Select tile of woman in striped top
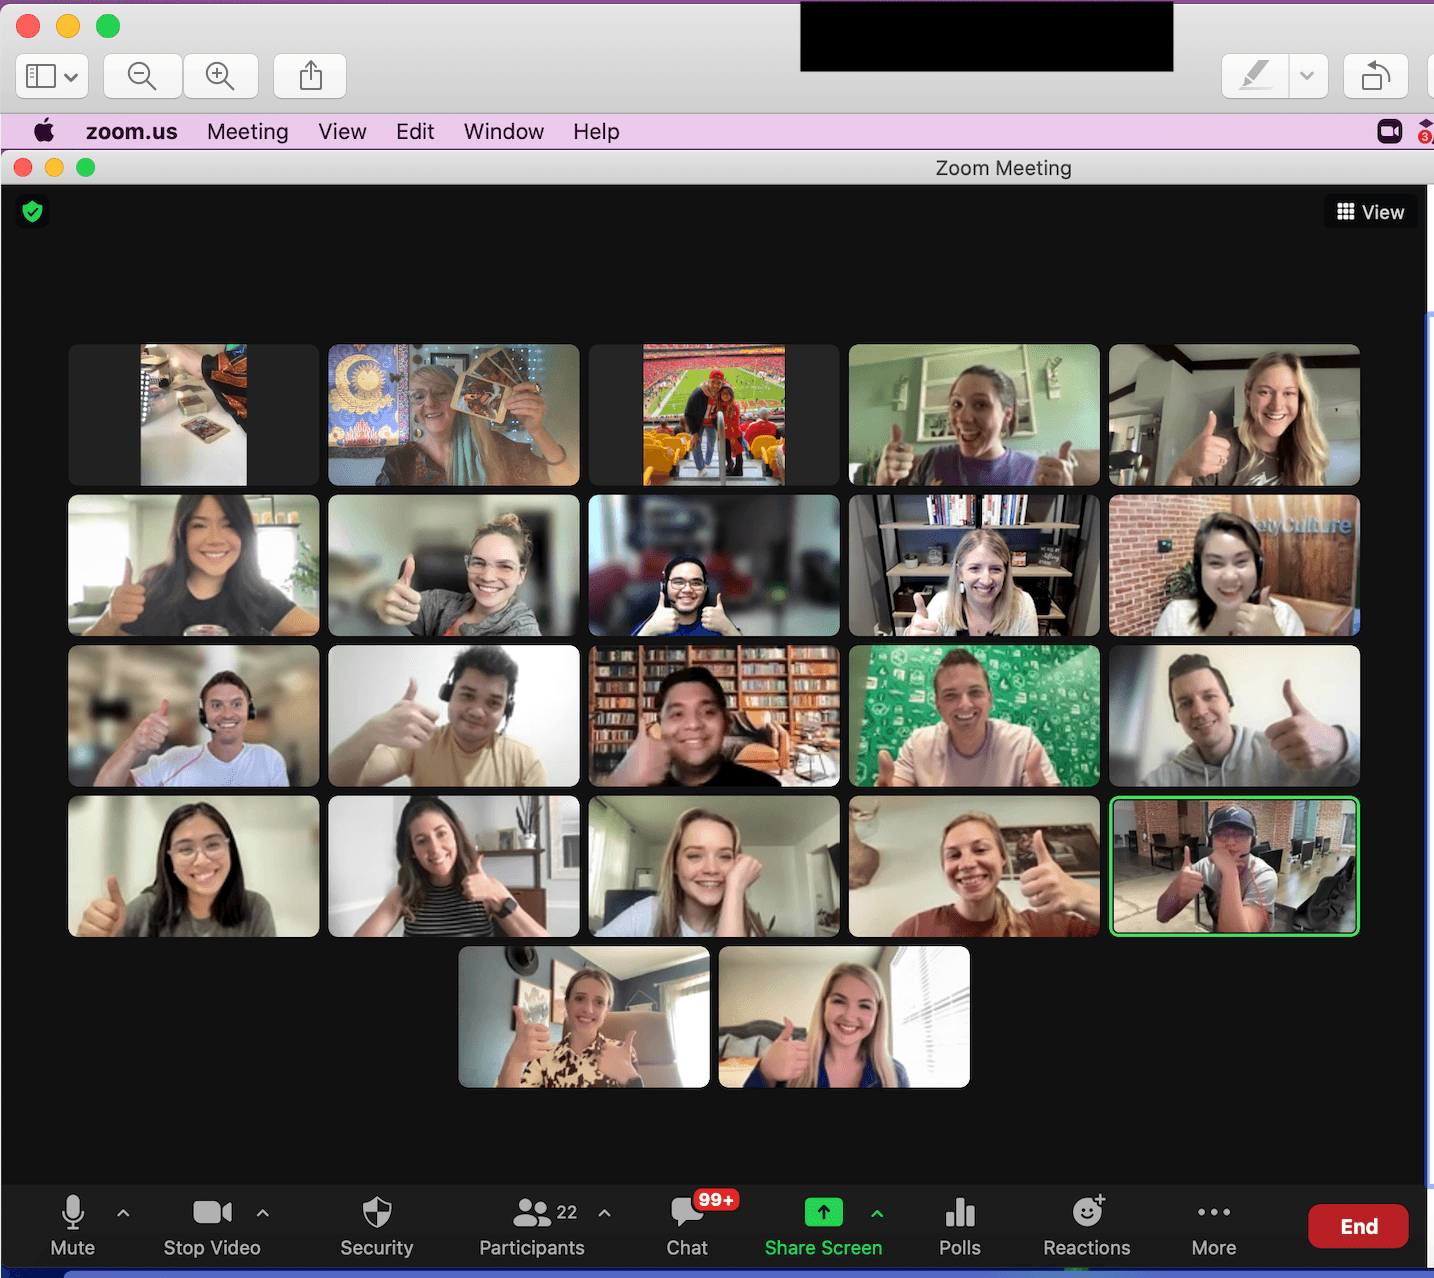The image size is (1434, 1278). pos(454,866)
